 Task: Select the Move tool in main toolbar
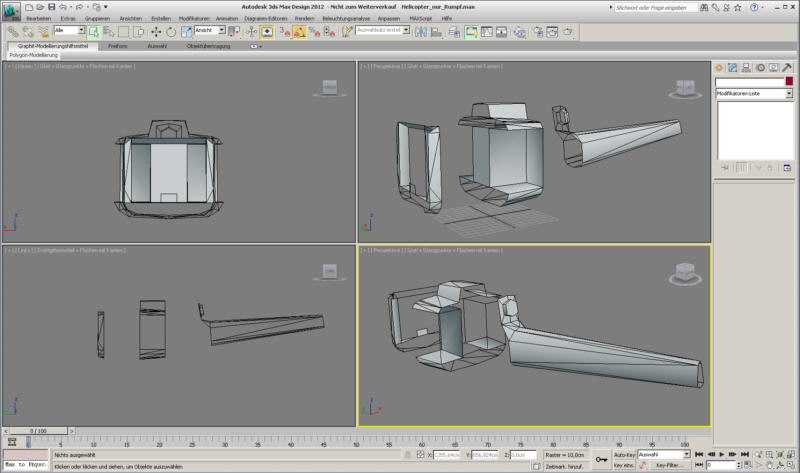click(x=155, y=32)
